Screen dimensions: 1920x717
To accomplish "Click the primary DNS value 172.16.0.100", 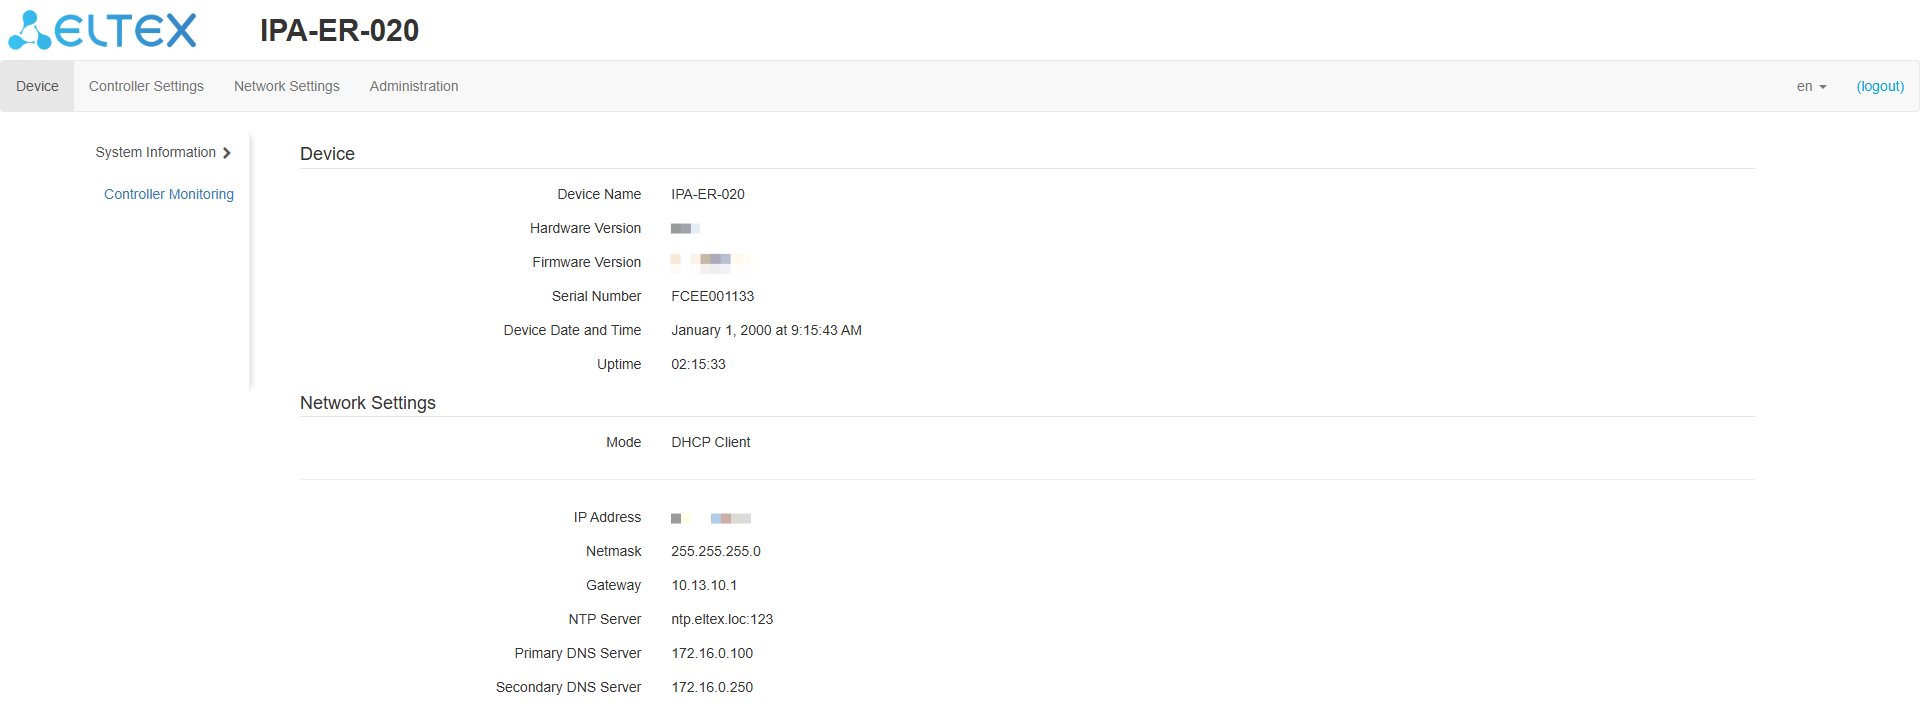I will point(712,653).
